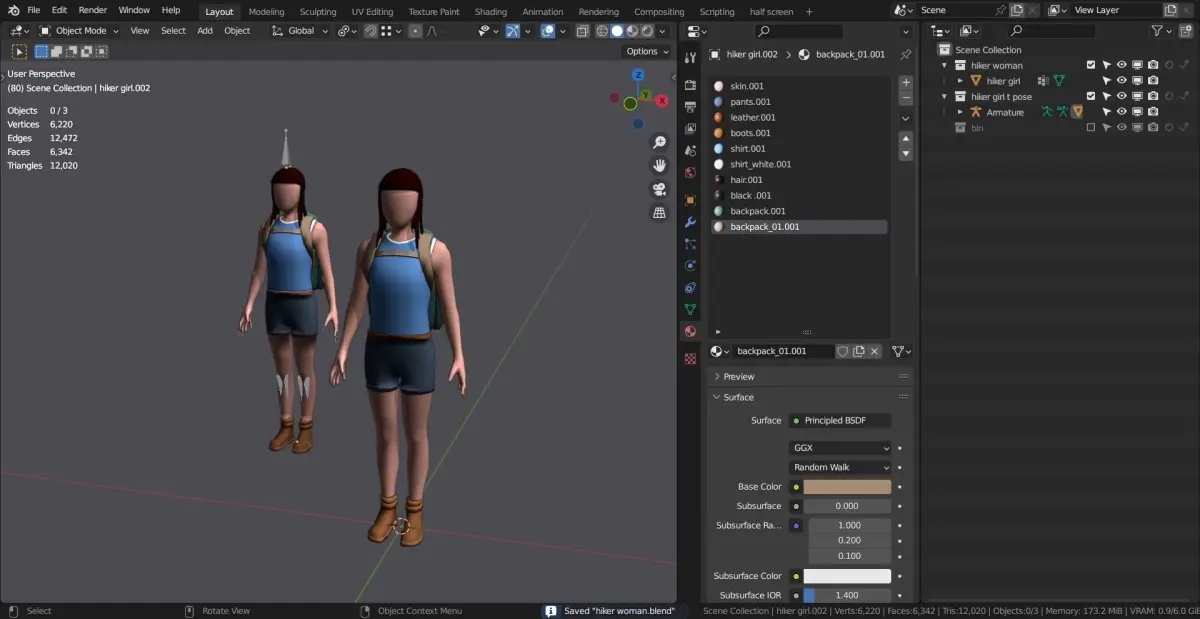Open the Render properties tab
Screen dimensions: 1200x619
(x=690, y=86)
